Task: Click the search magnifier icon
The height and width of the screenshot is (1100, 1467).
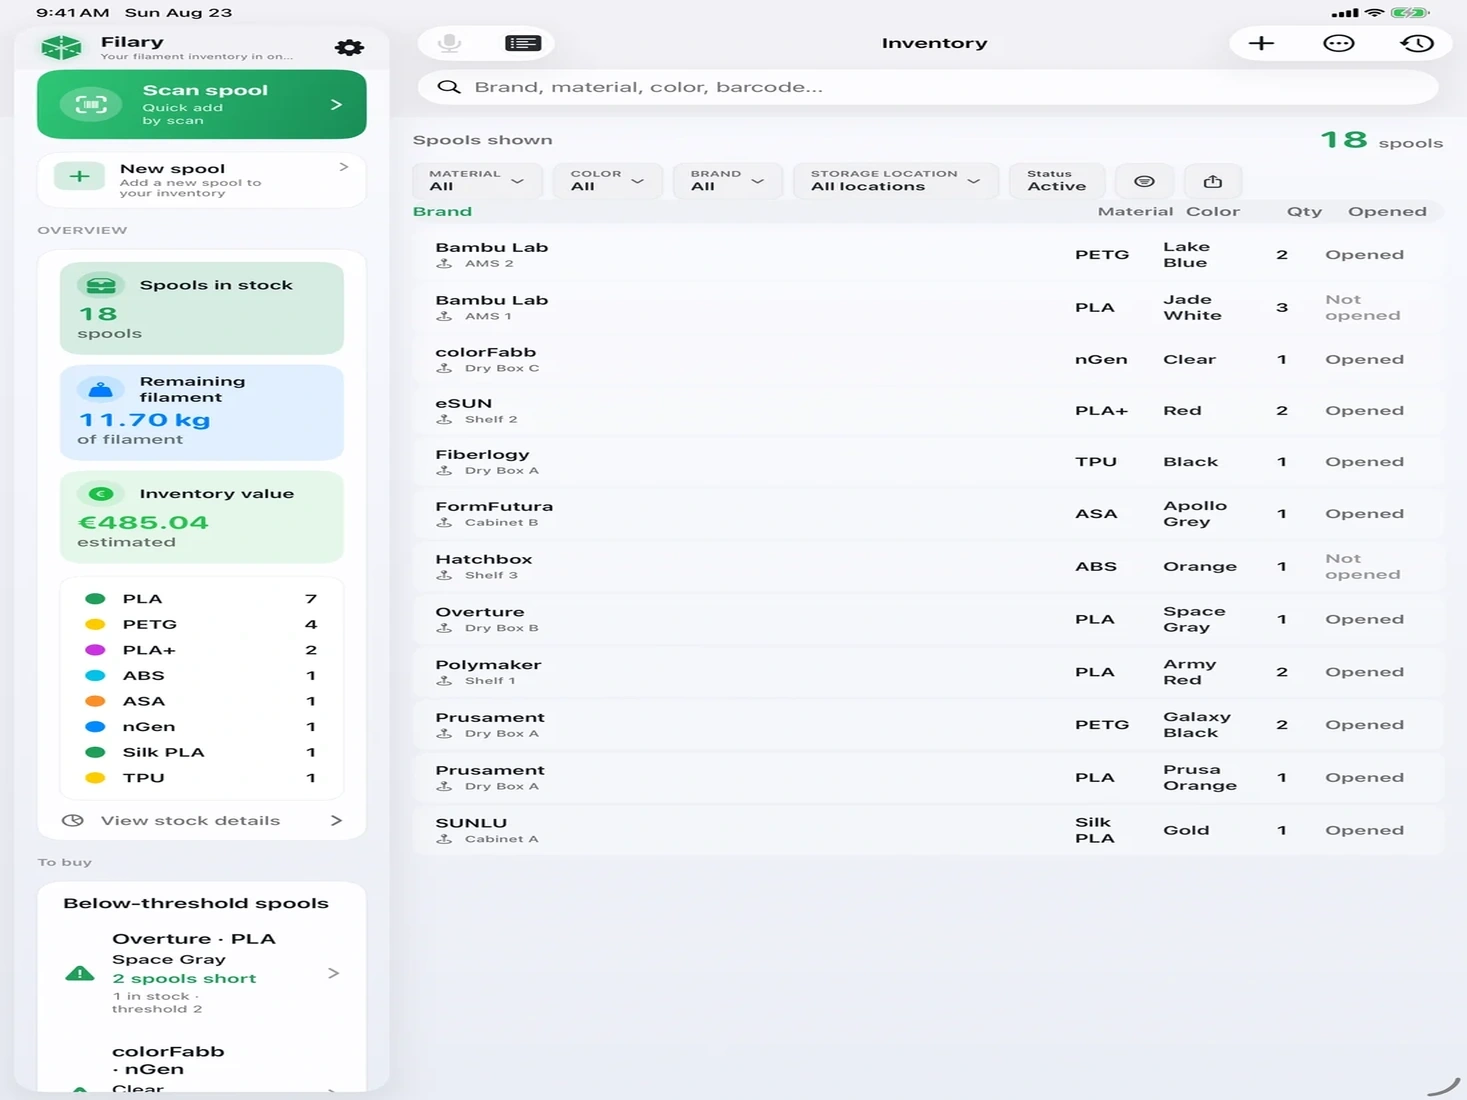Action: (449, 87)
